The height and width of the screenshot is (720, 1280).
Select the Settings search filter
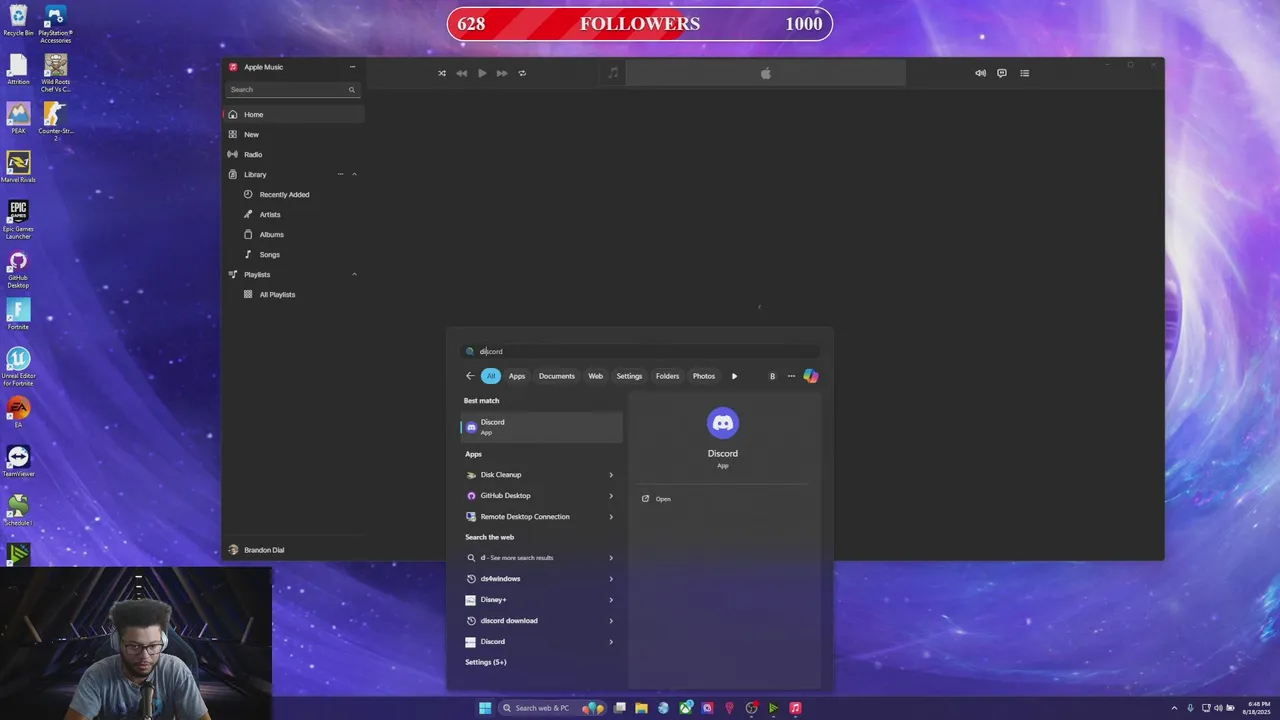pos(629,376)
